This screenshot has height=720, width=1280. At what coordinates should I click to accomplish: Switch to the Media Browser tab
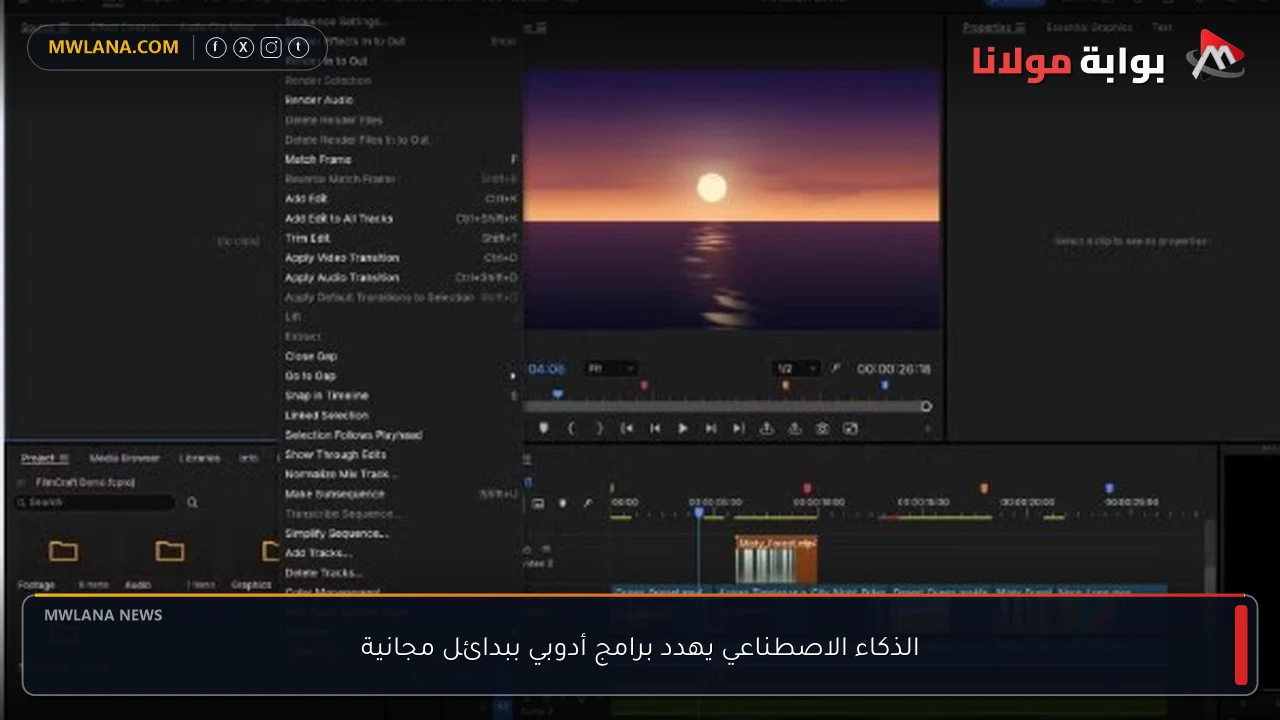click(125, 458)
